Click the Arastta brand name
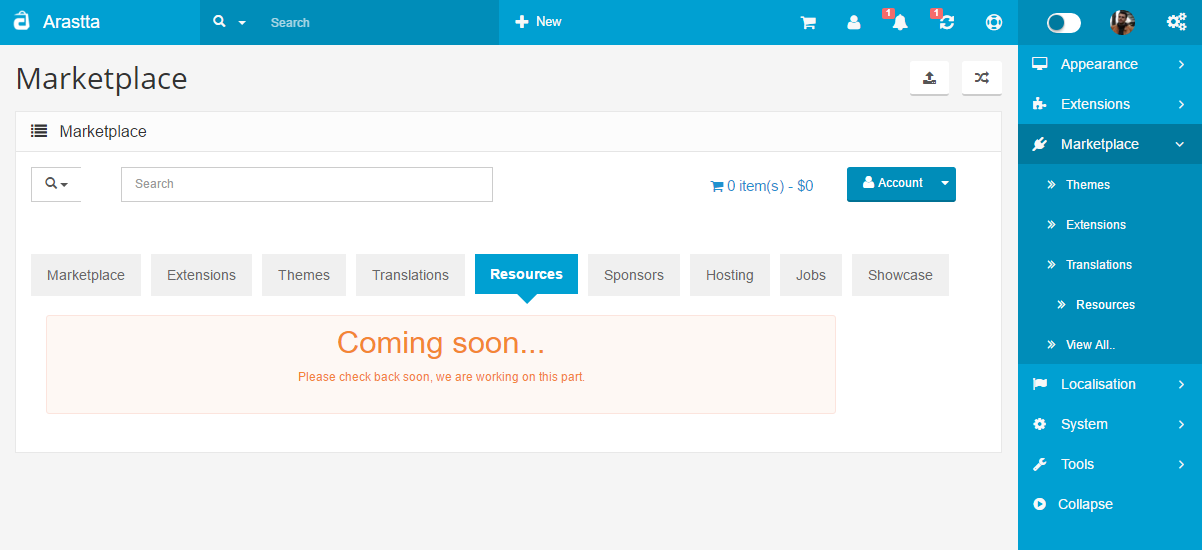Screen dimensions: 1202x550 (x=71, y=22)
